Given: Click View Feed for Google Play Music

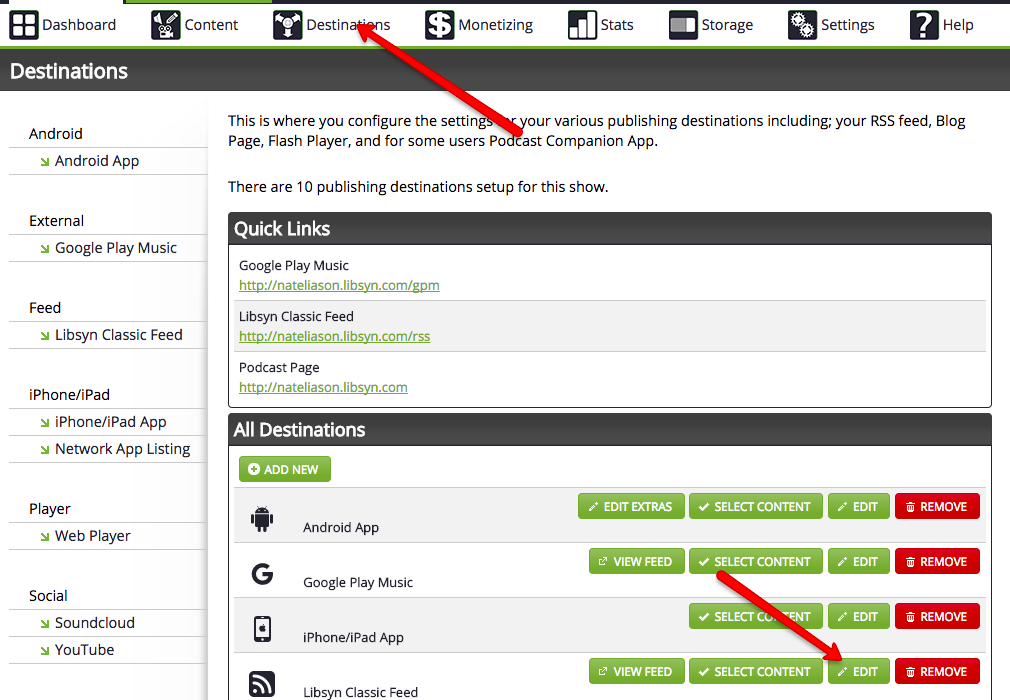Looking at the screenshot, I should click(636, 562).
